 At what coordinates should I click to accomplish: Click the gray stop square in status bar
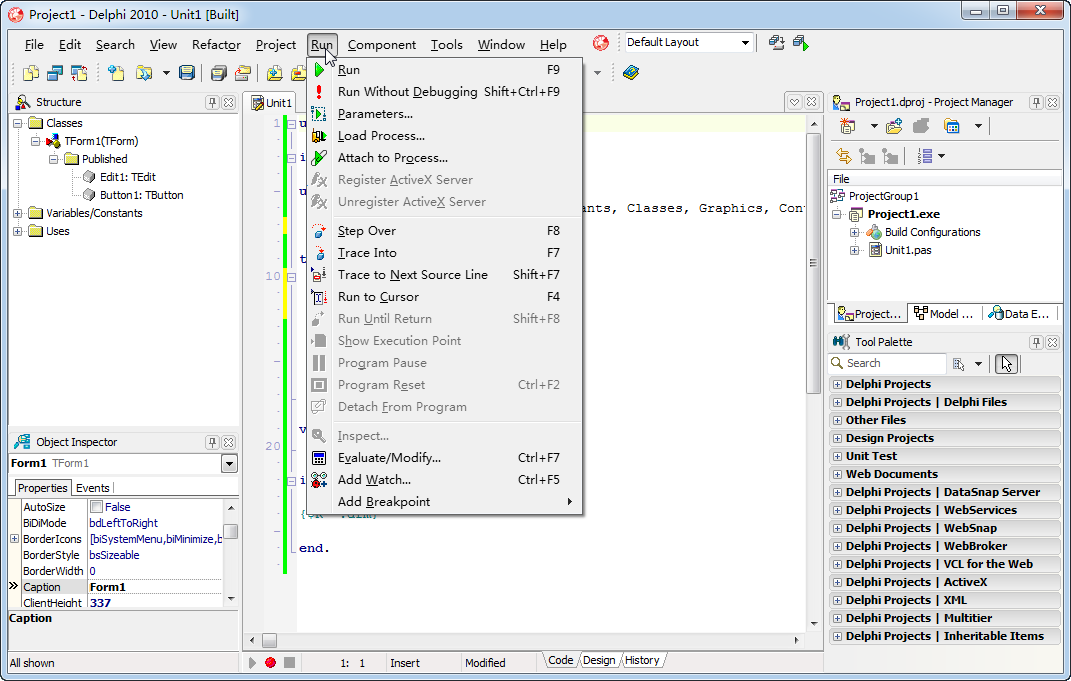click(x=290, y=663)
